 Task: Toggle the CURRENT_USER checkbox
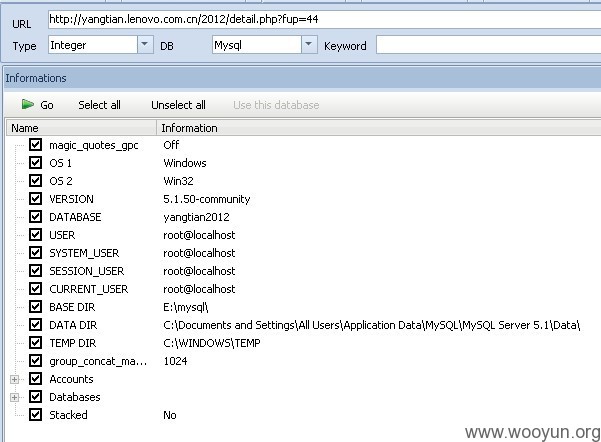coord(36,289)
